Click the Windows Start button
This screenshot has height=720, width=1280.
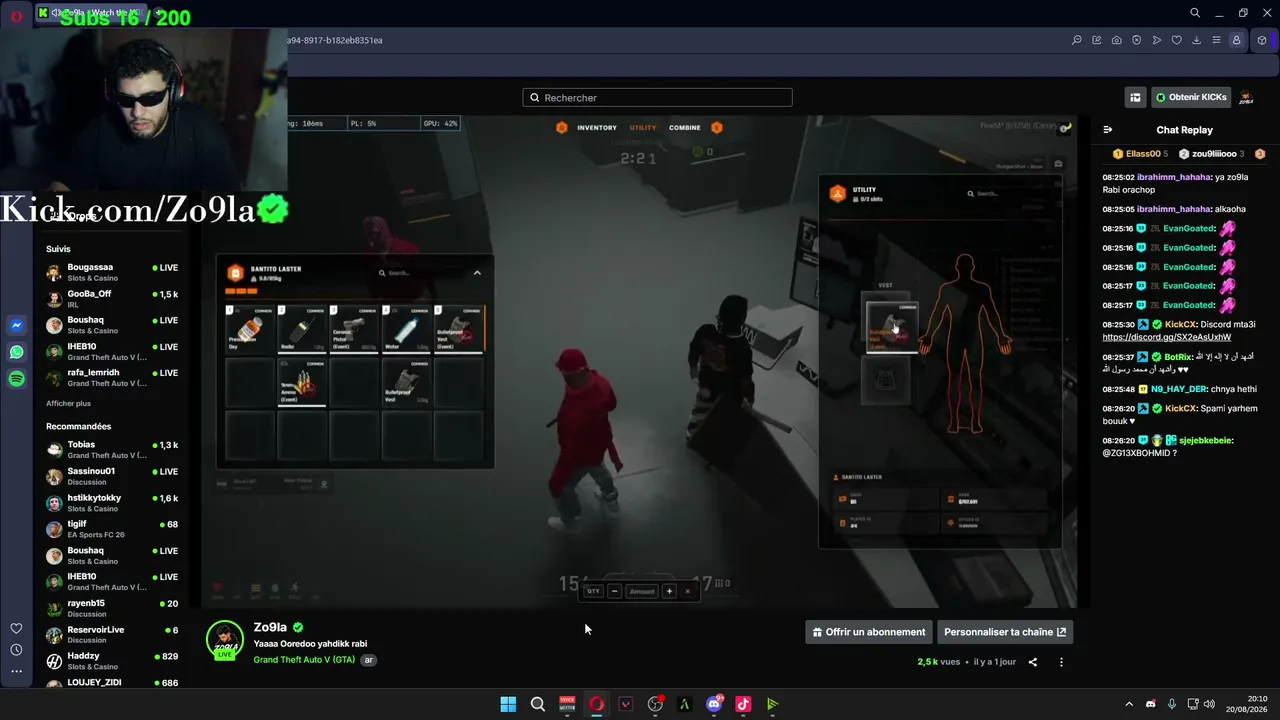pyautogui.click(x=508, y=704)
